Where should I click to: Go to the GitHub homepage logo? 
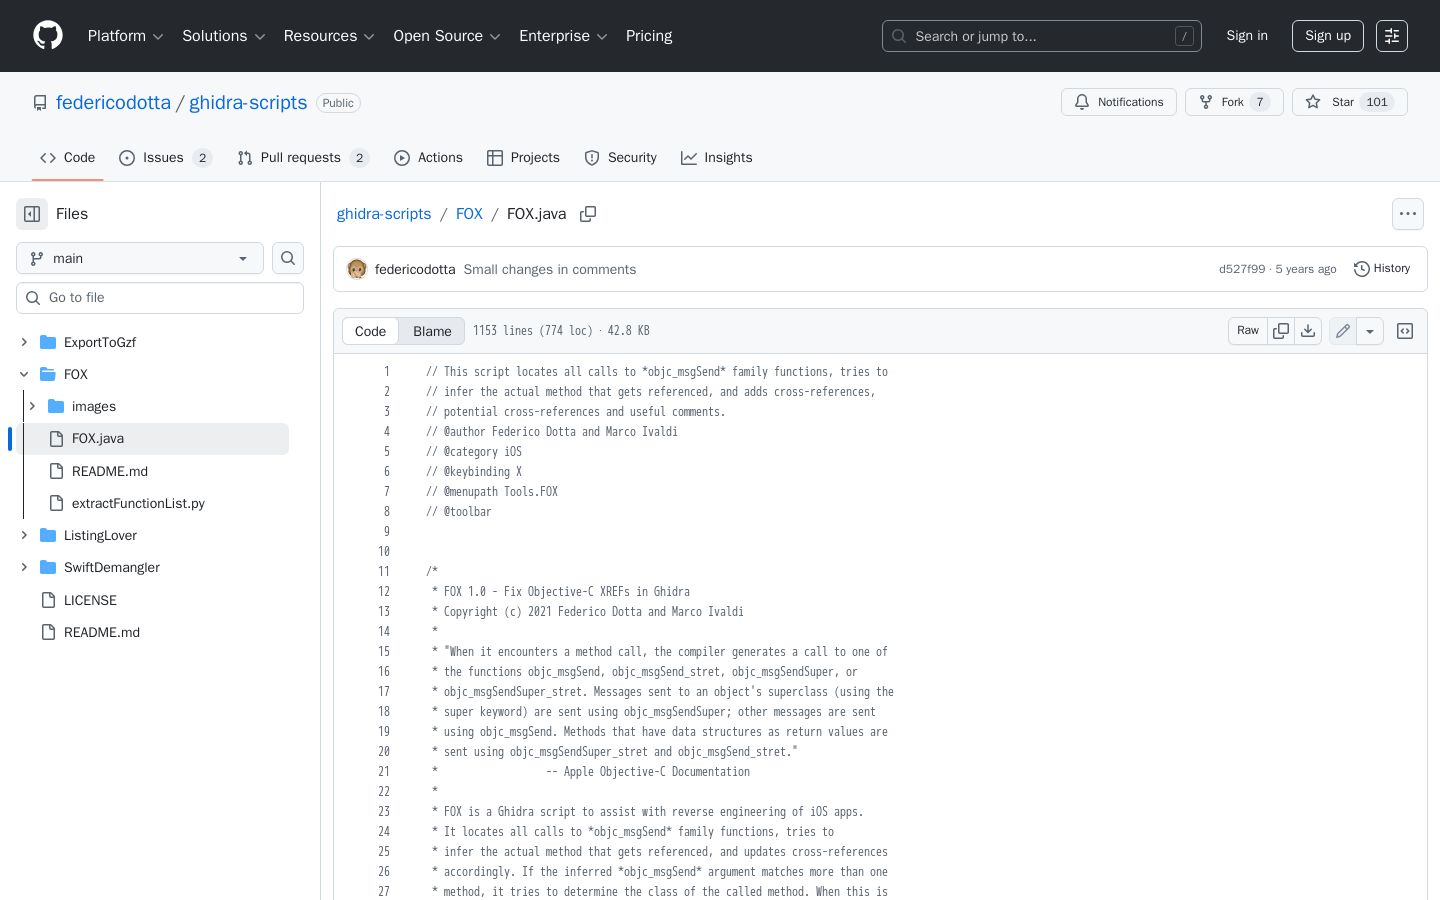[48, 36]
